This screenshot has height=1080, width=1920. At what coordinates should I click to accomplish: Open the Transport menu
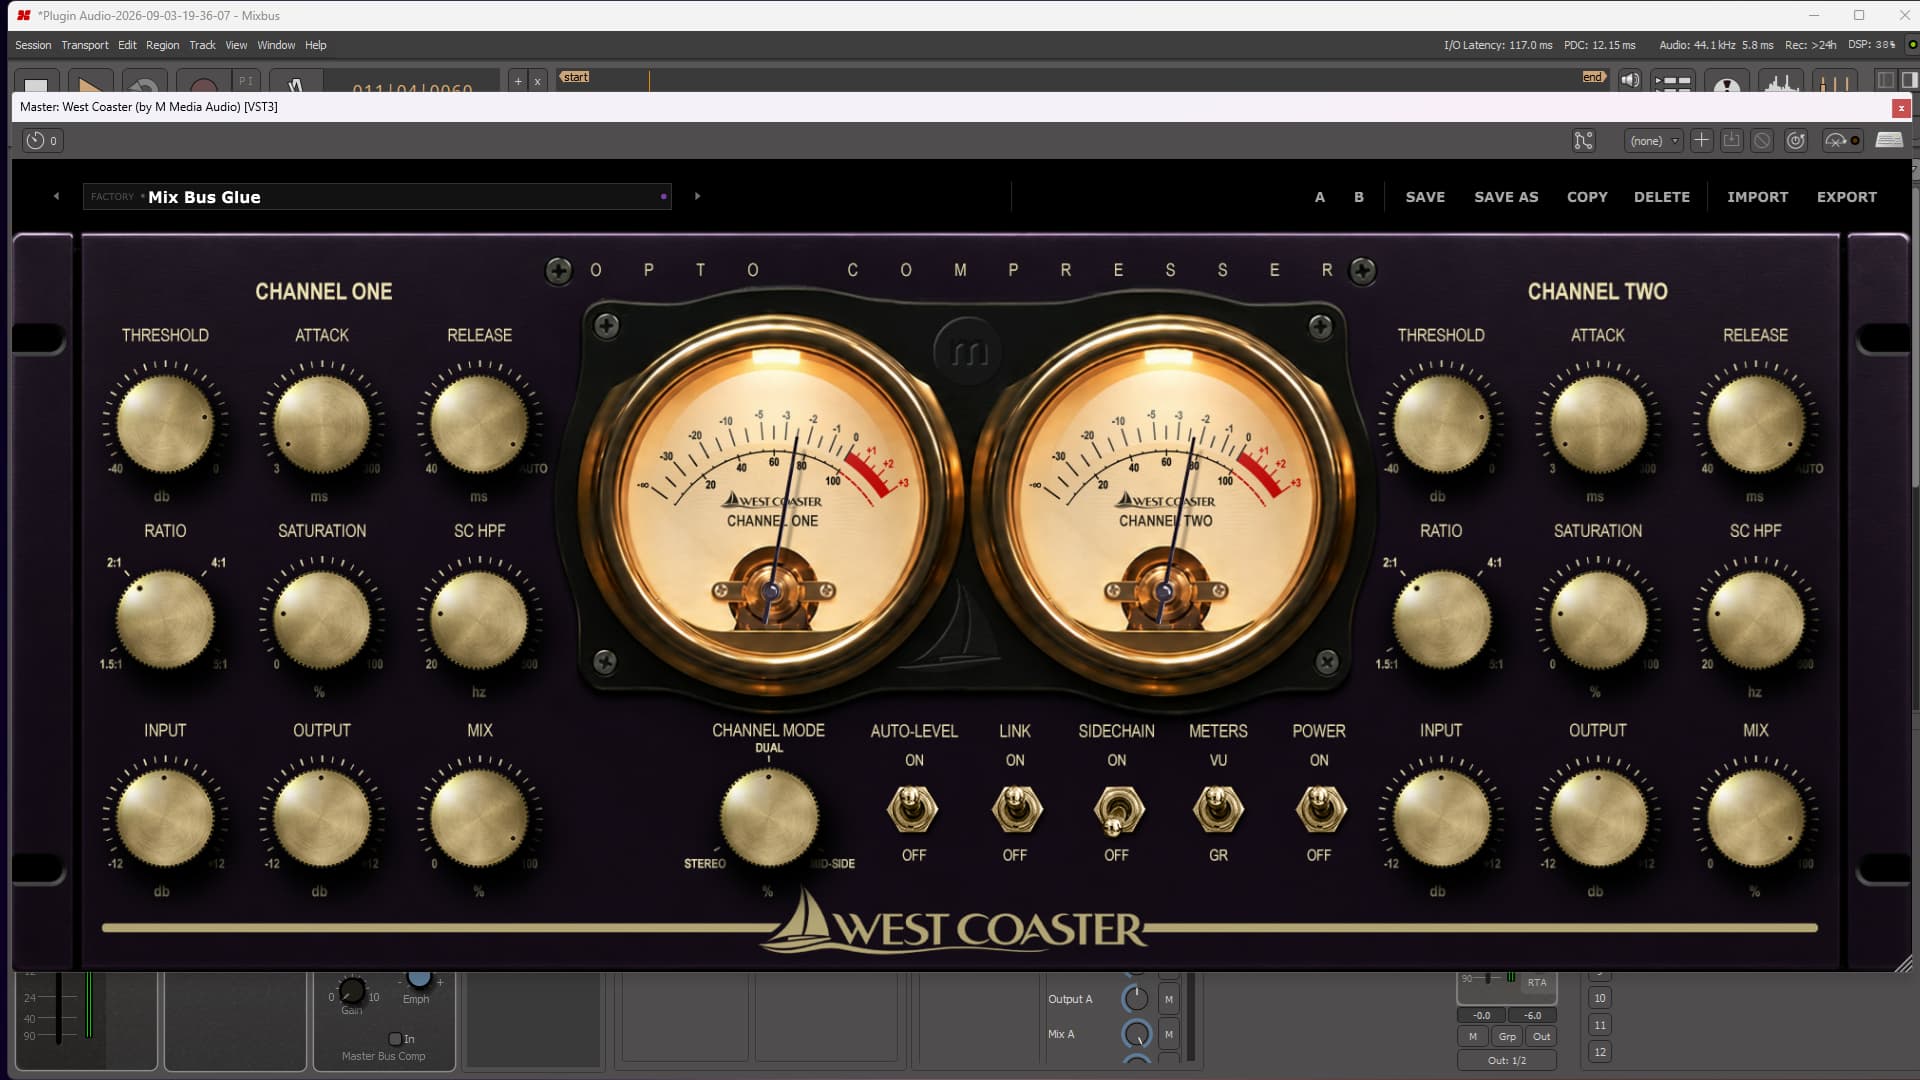pyautogui.click(x=85, y=45)
